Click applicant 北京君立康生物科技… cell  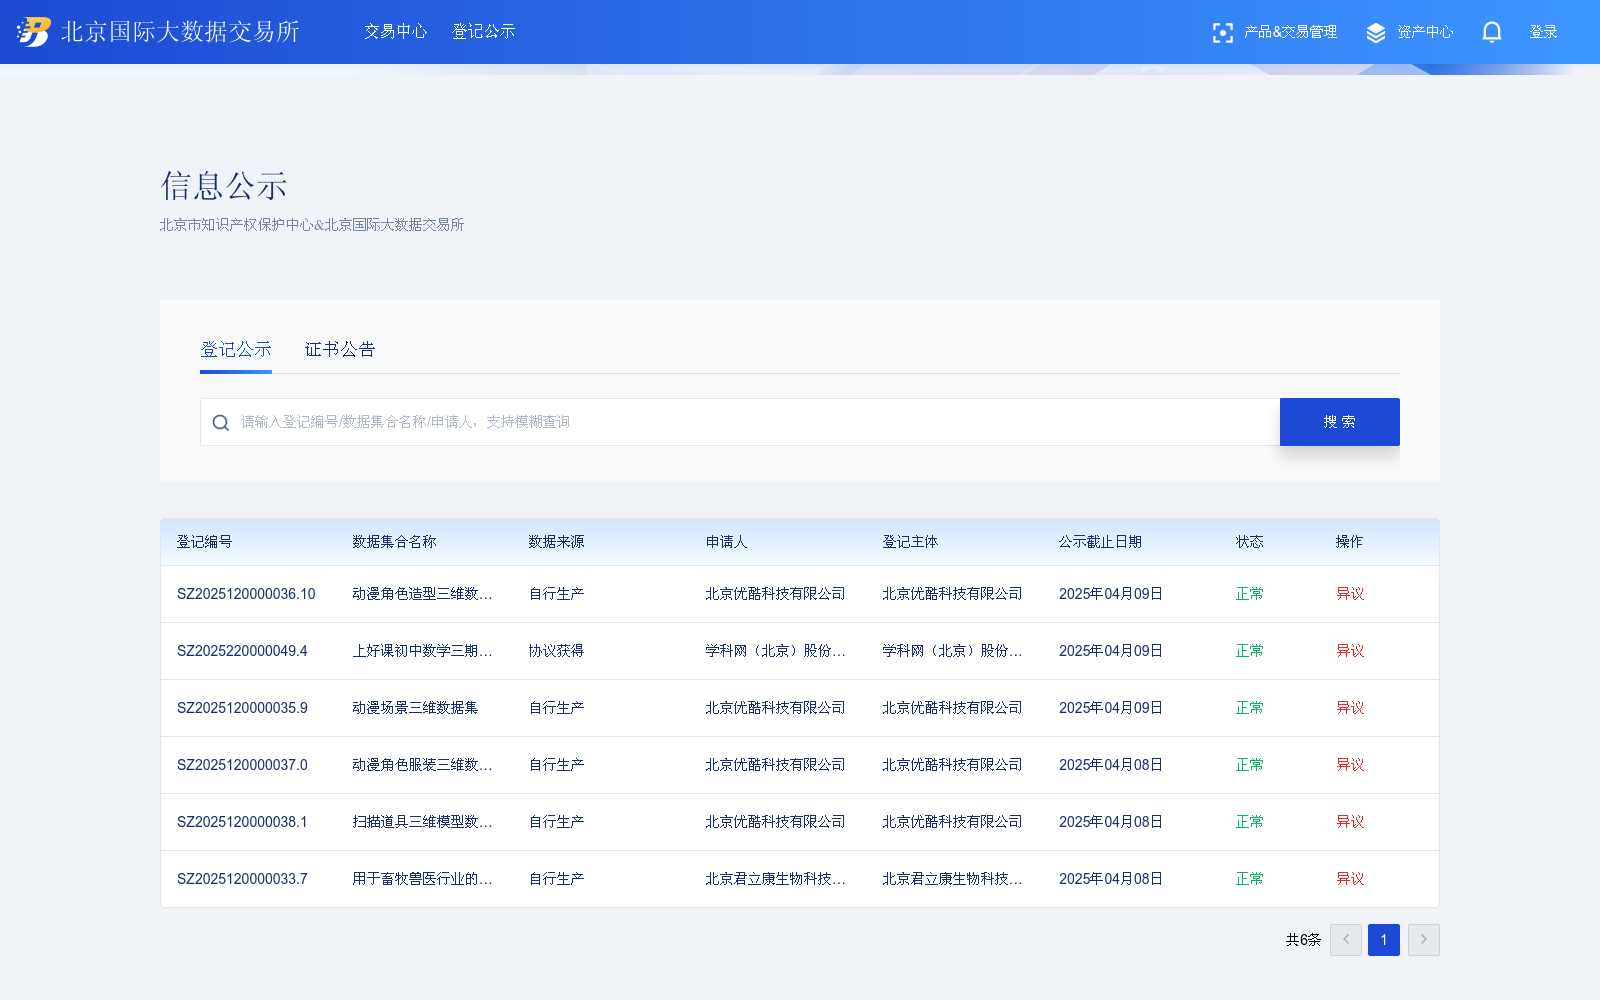click(775, 879)
